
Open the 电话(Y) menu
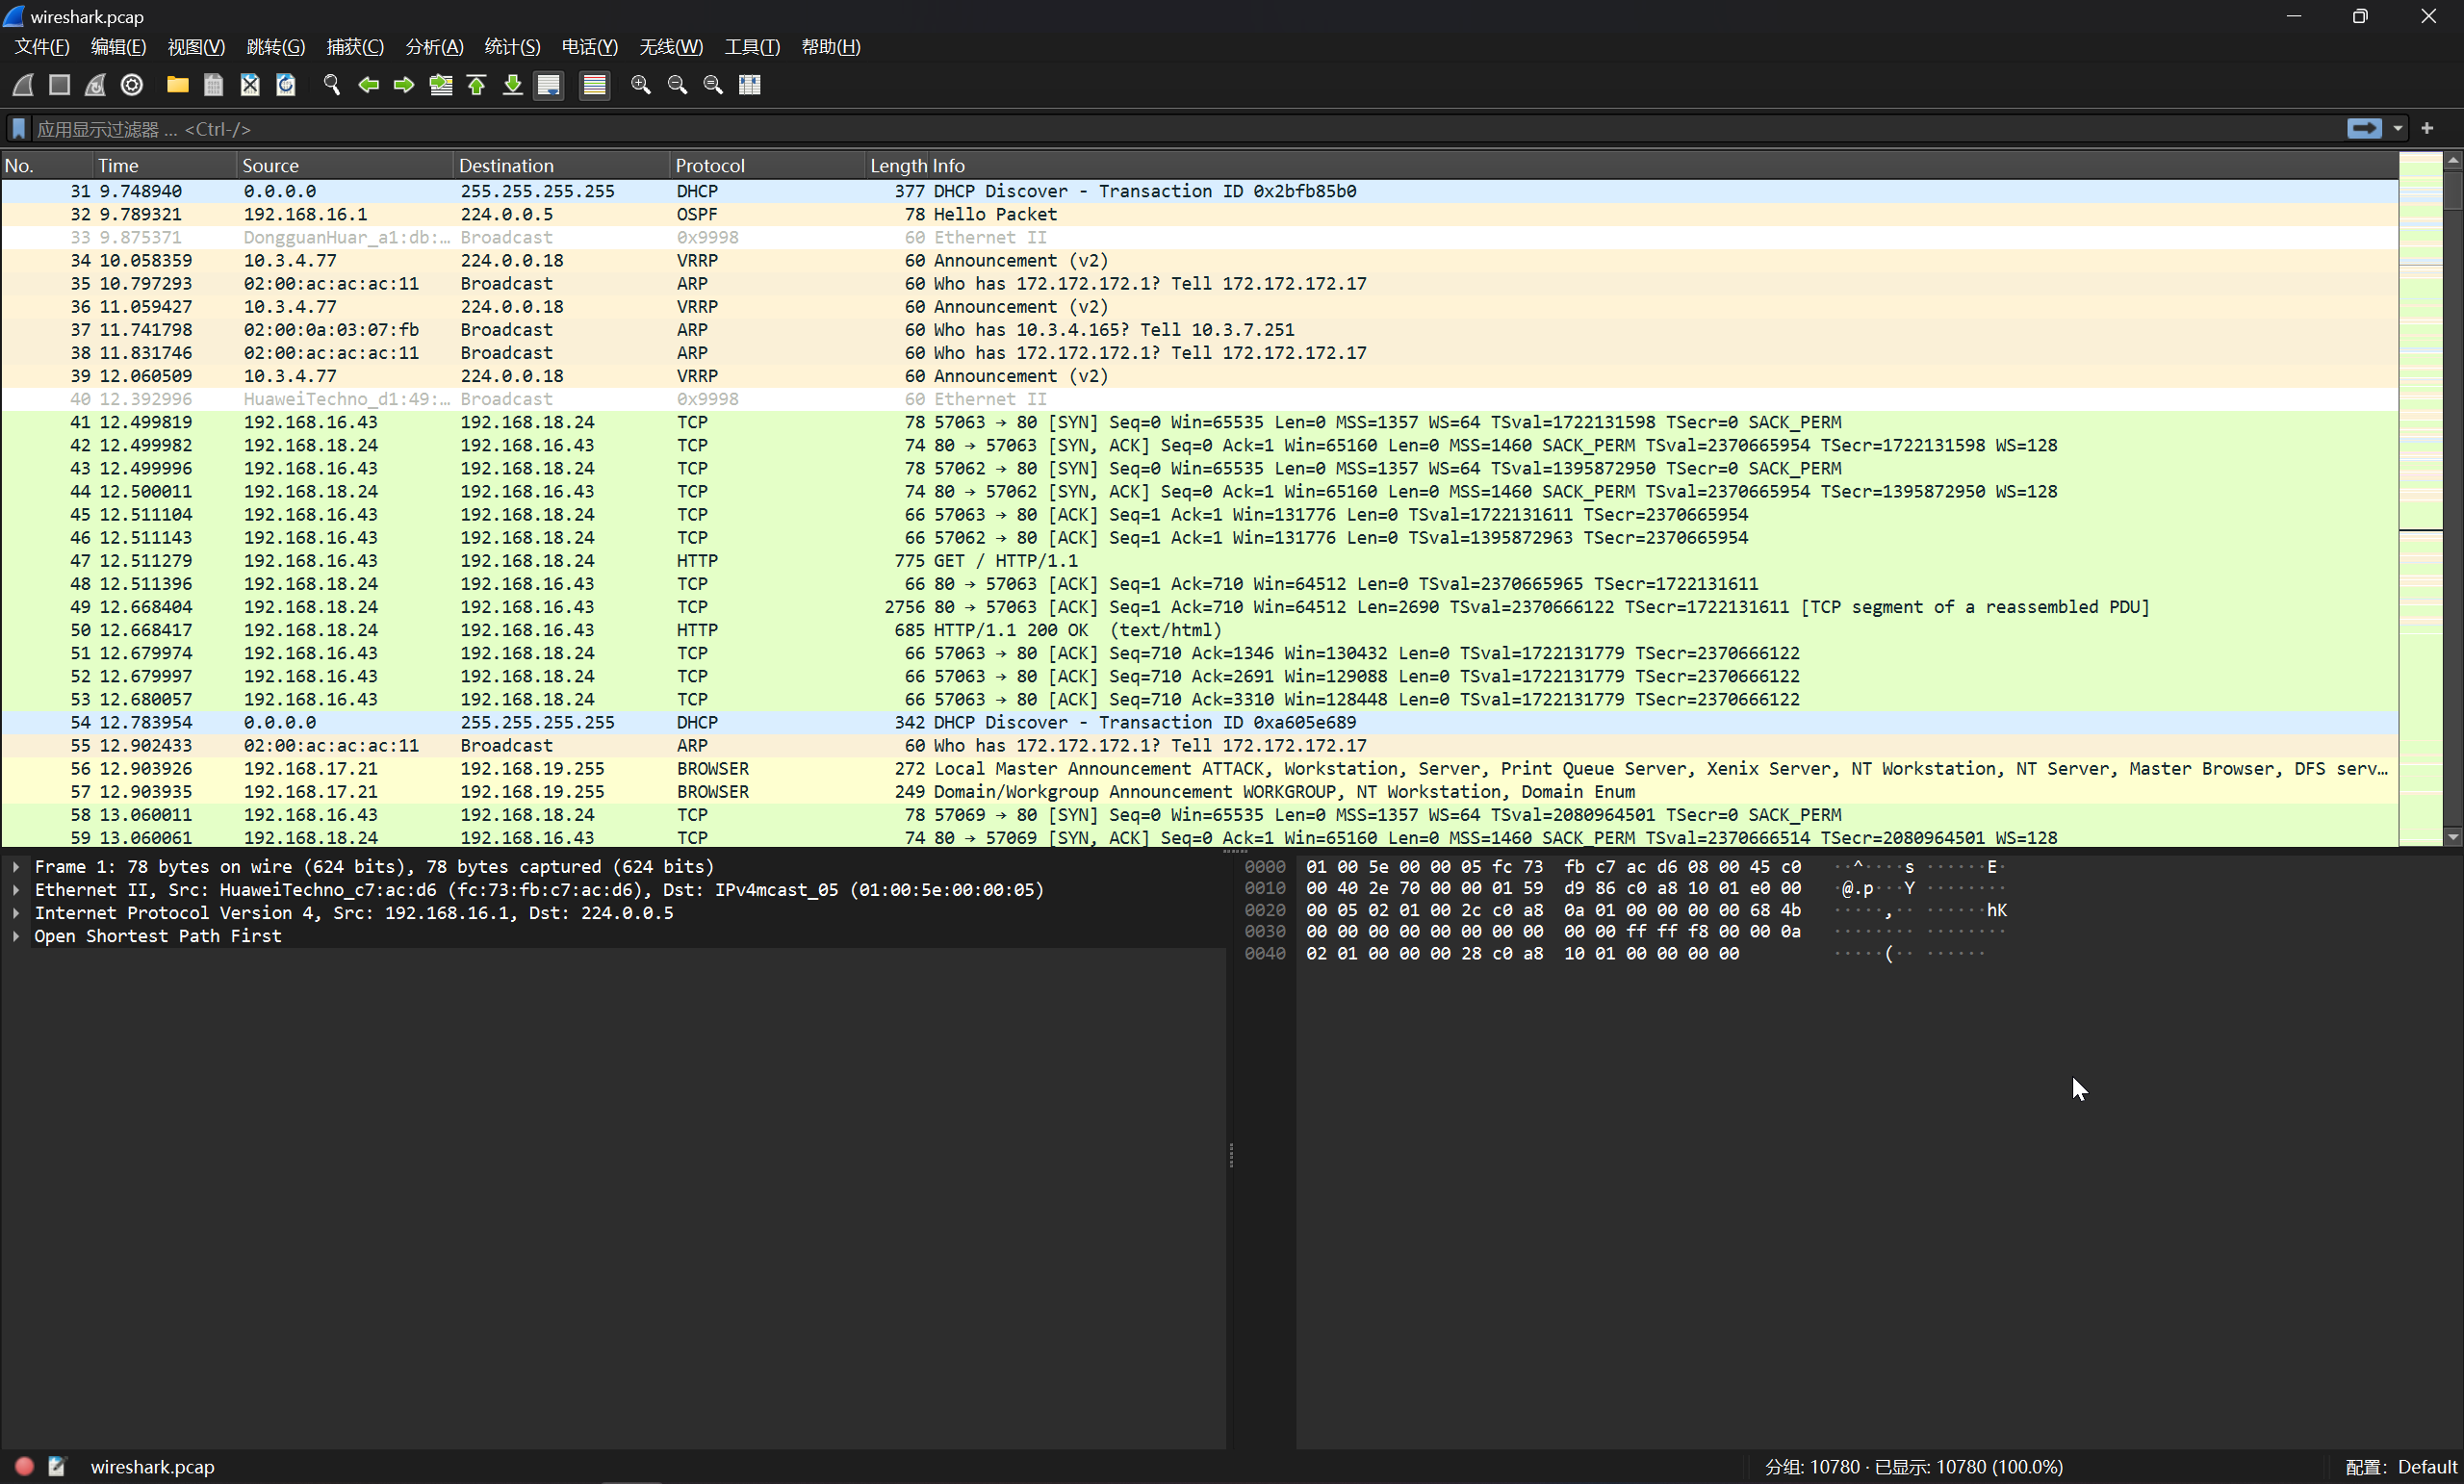point(590,47)
